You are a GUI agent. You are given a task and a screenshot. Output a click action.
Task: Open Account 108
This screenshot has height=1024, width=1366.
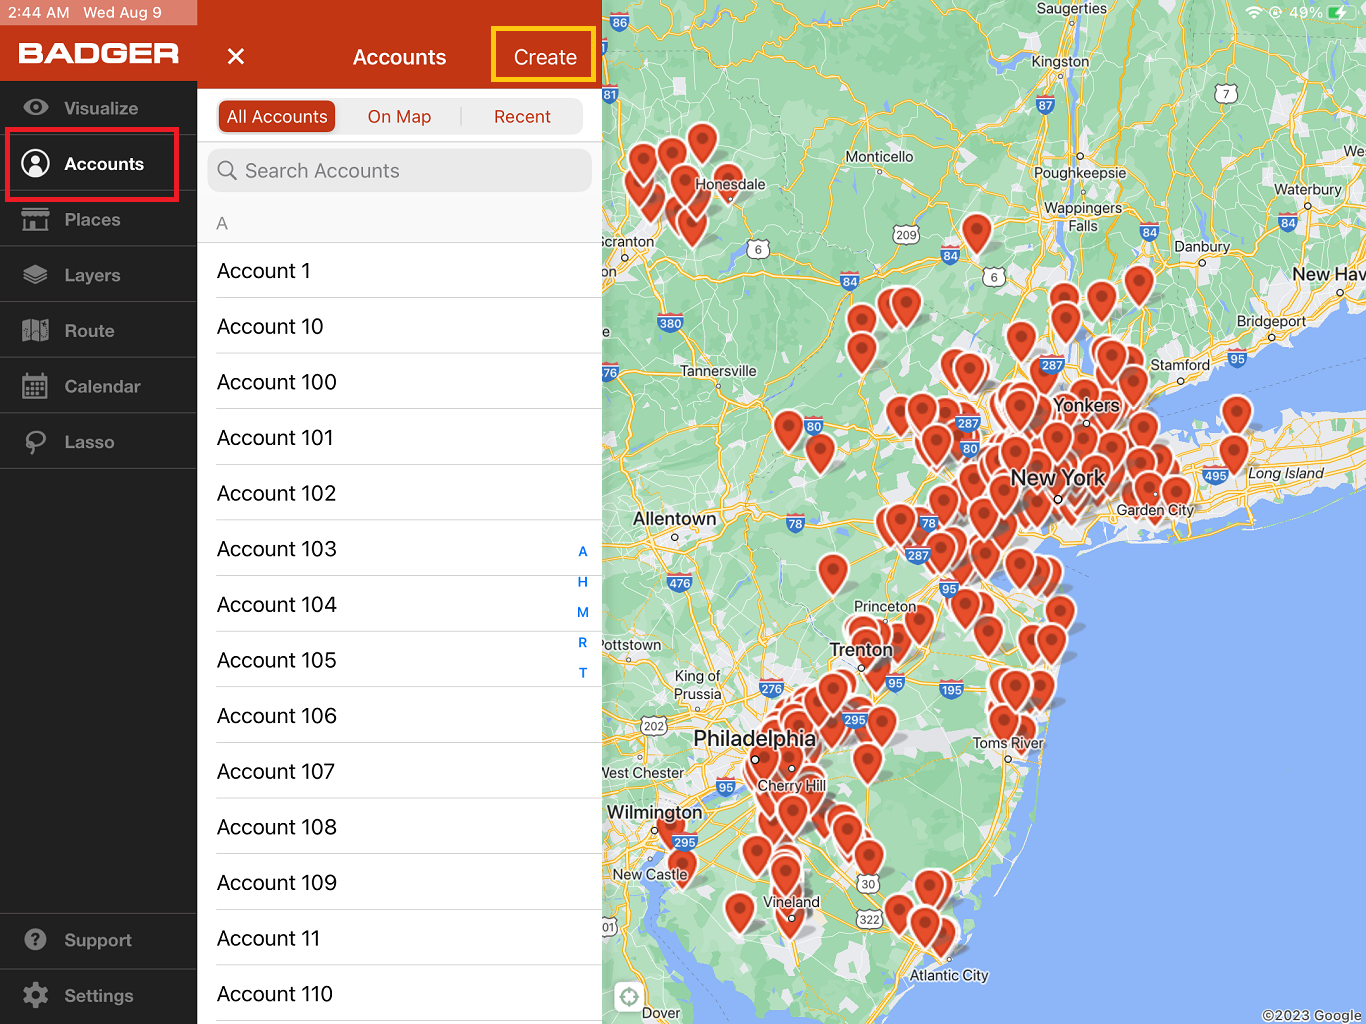(400, 827)
